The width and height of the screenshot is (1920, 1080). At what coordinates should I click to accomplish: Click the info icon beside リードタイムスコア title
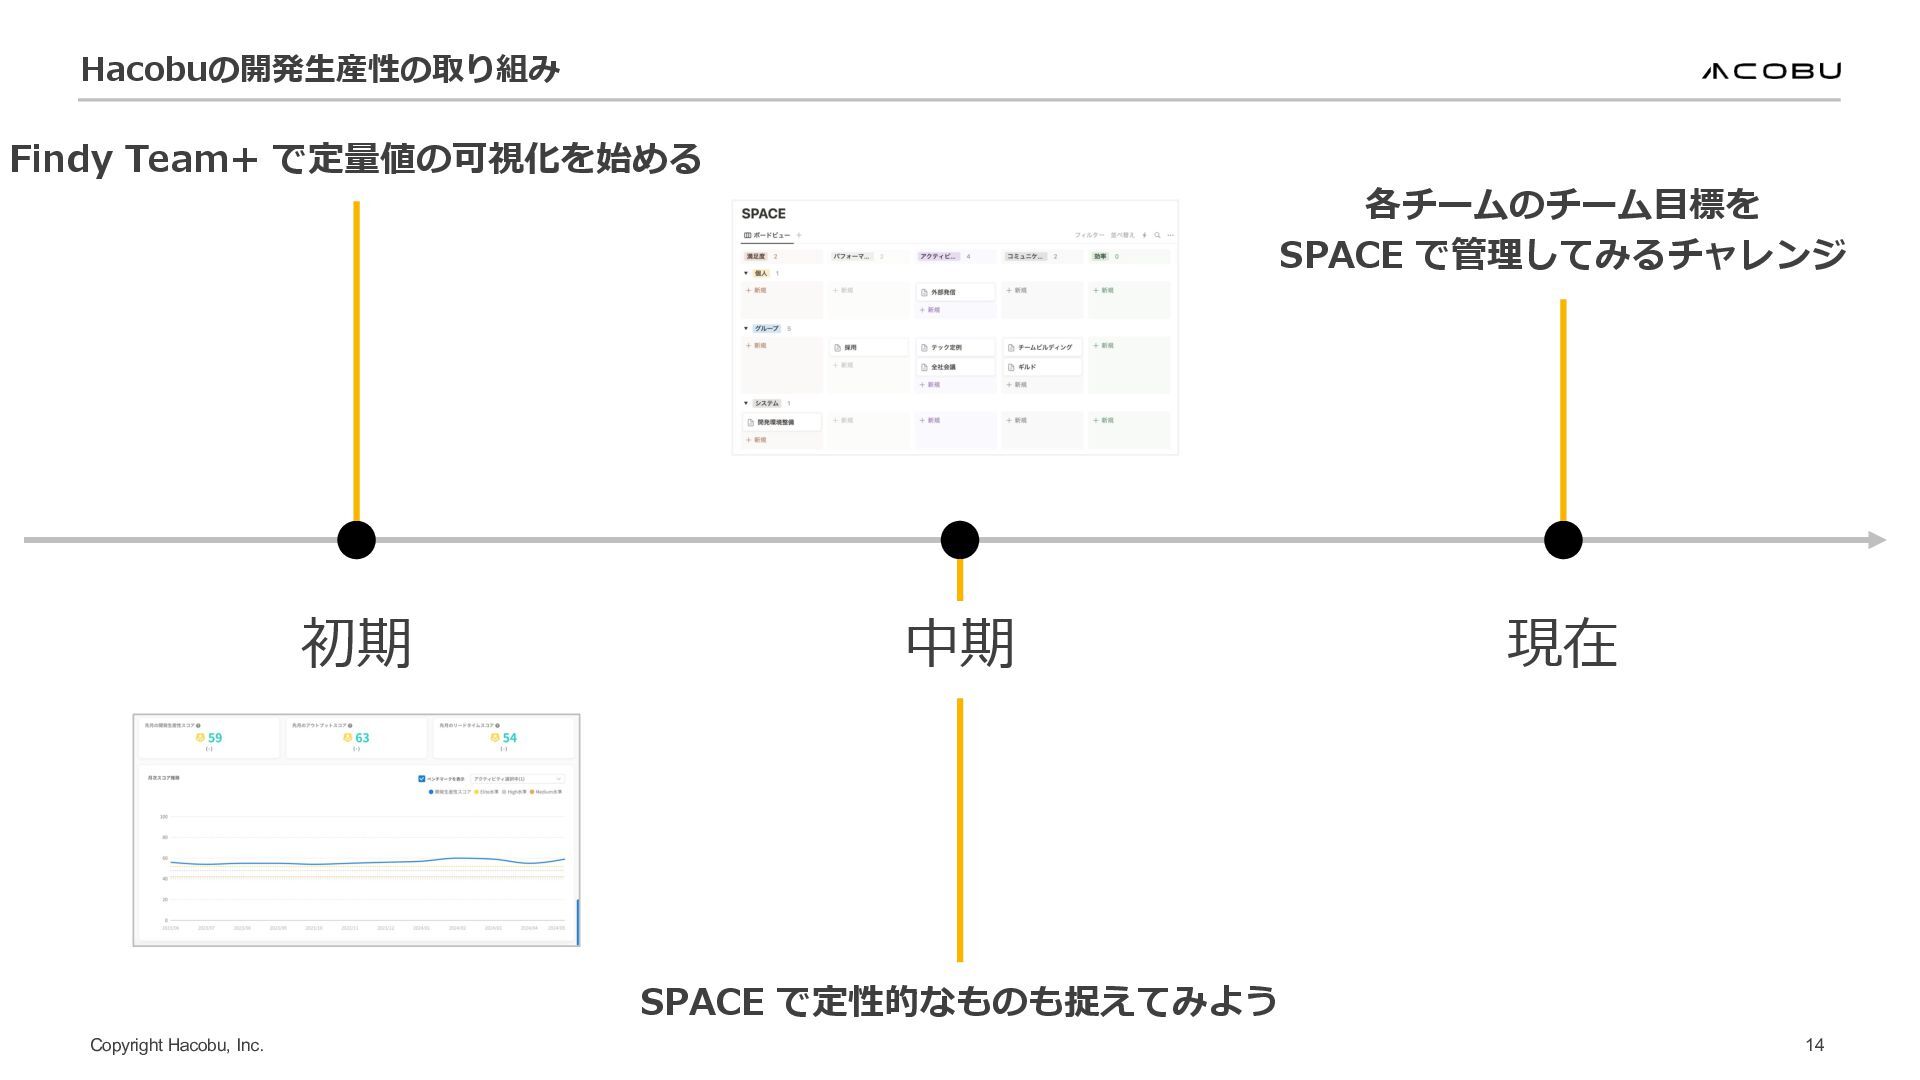[497, 725]
